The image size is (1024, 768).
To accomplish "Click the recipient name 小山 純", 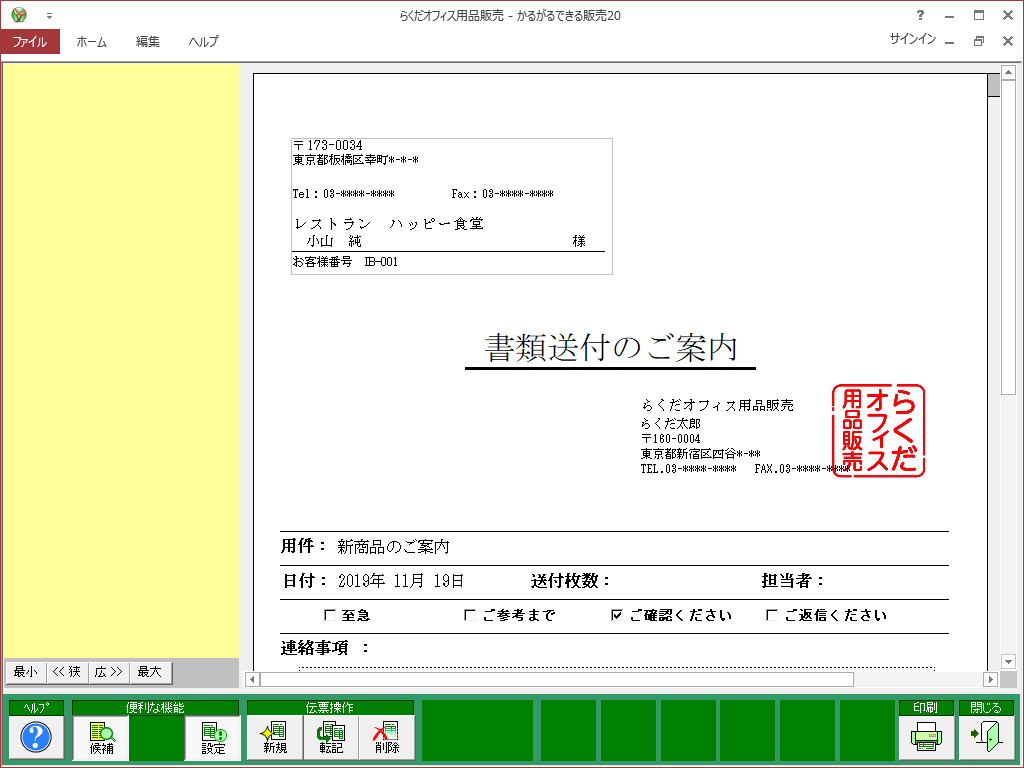I will point(334,241).
